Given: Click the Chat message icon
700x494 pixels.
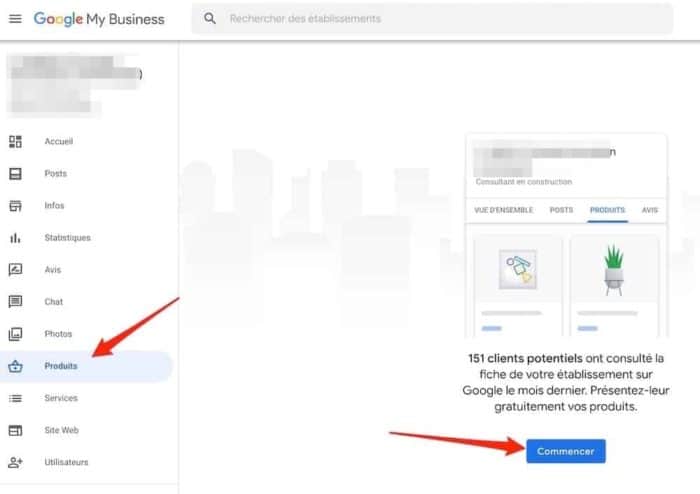Looking at the screenshot, I should pyautogui.click(x=15, y=302).
